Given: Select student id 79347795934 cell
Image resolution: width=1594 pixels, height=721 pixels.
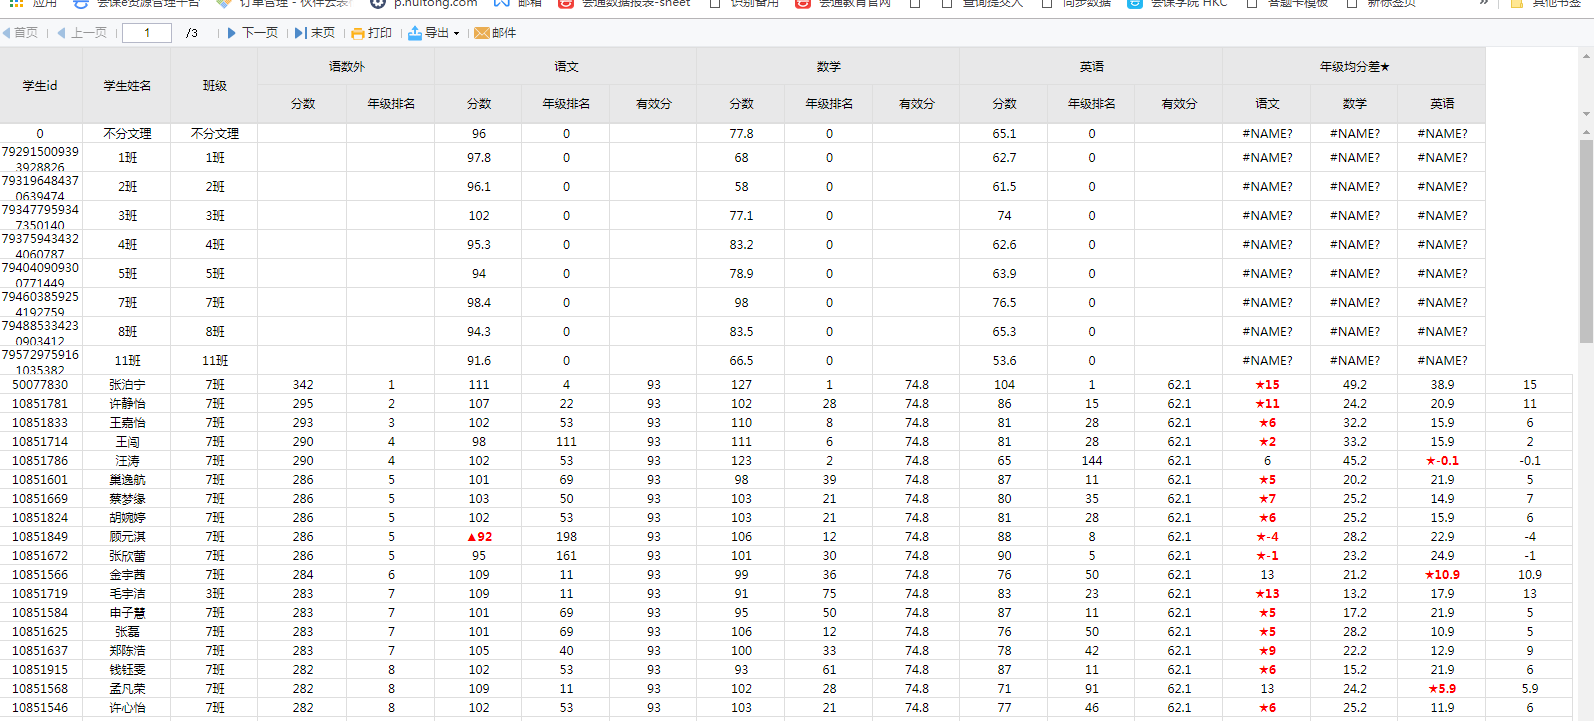Looking at the screenshot, I should 40,216.
